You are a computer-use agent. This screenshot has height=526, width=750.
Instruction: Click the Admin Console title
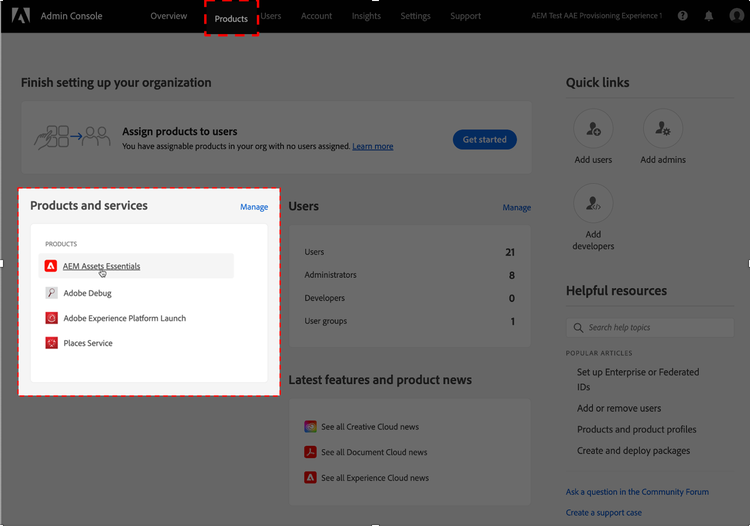[71, 16]
